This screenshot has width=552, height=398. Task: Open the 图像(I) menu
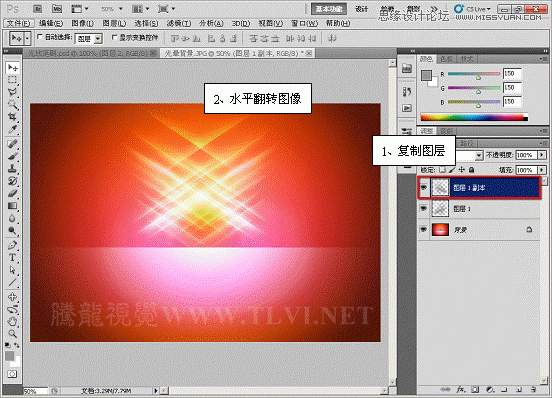click(82, 23)
